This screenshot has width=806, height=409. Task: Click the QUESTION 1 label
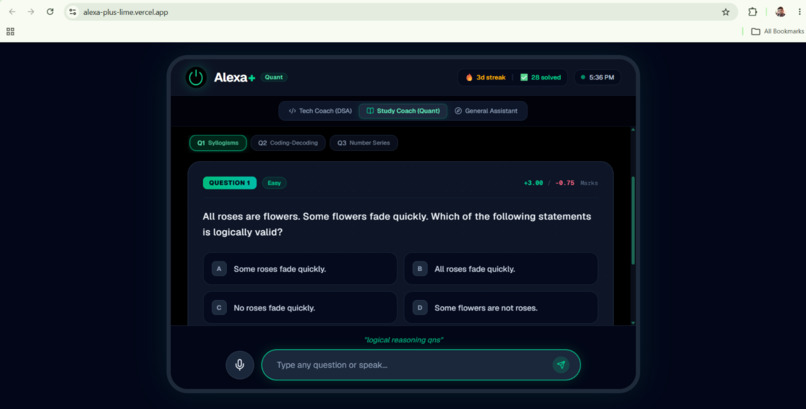pyautogui.click(x=229, y=183)
